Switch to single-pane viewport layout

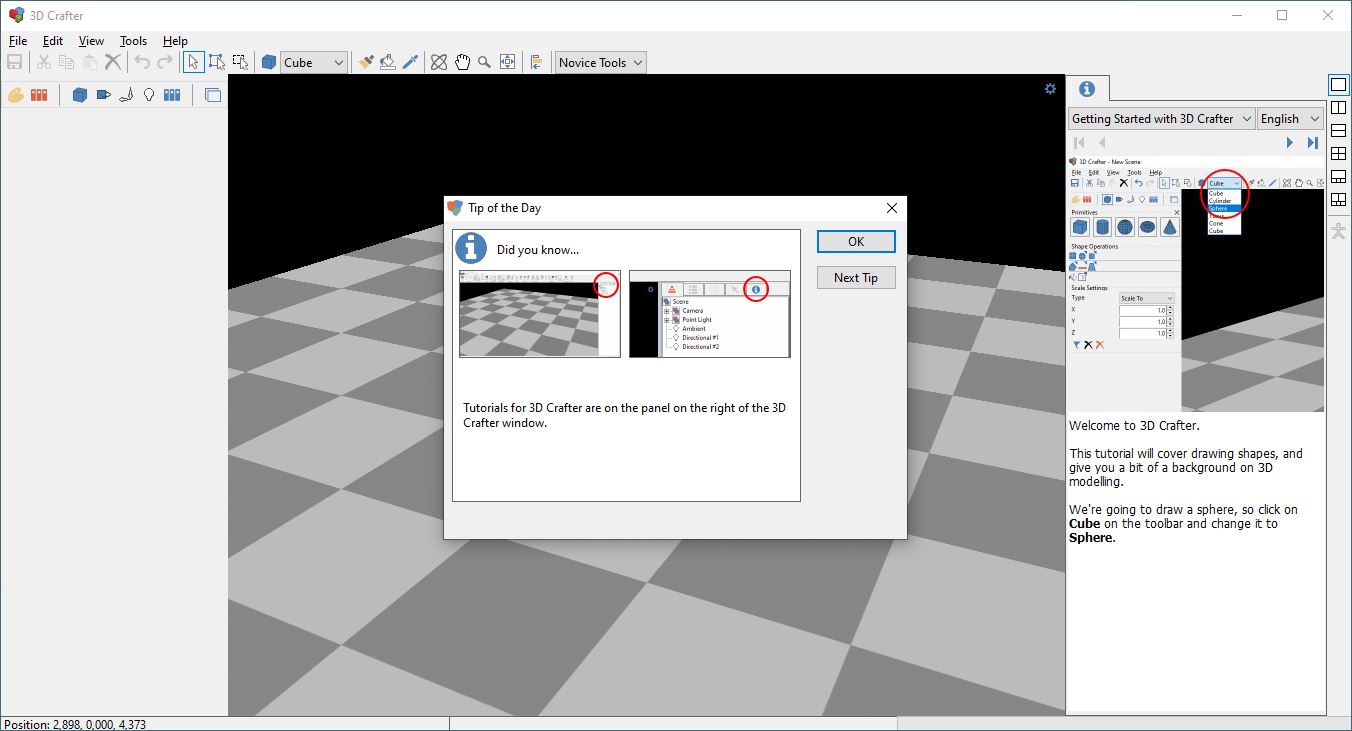(1339, 85)
